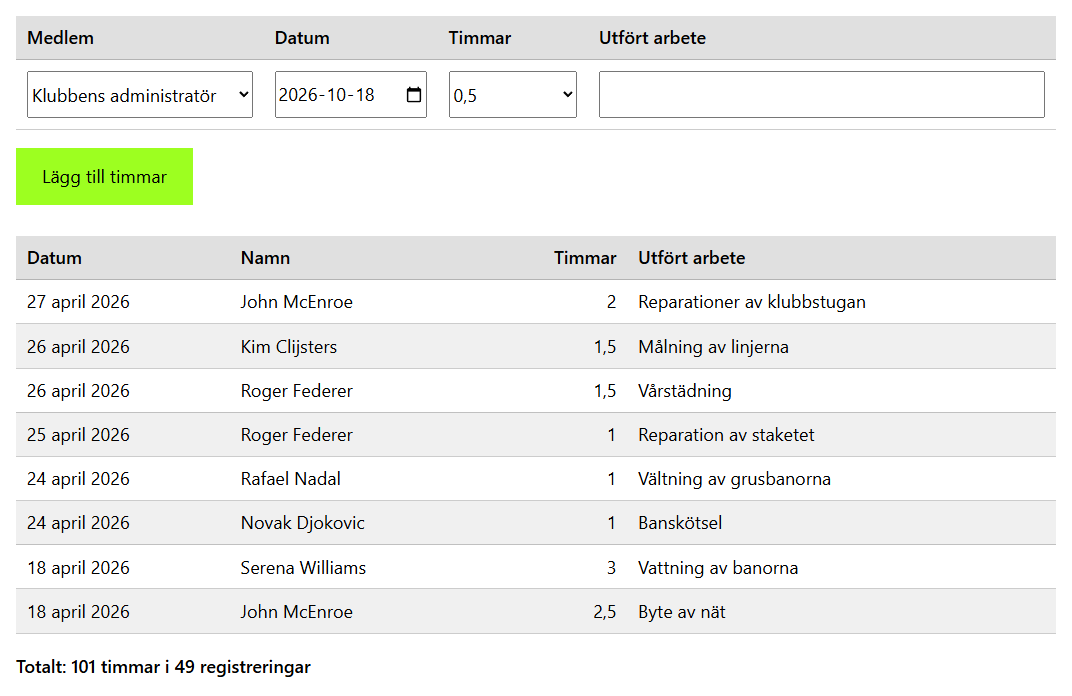Click Vältning av grusbanorna
1072x696 pixels.
735,479
